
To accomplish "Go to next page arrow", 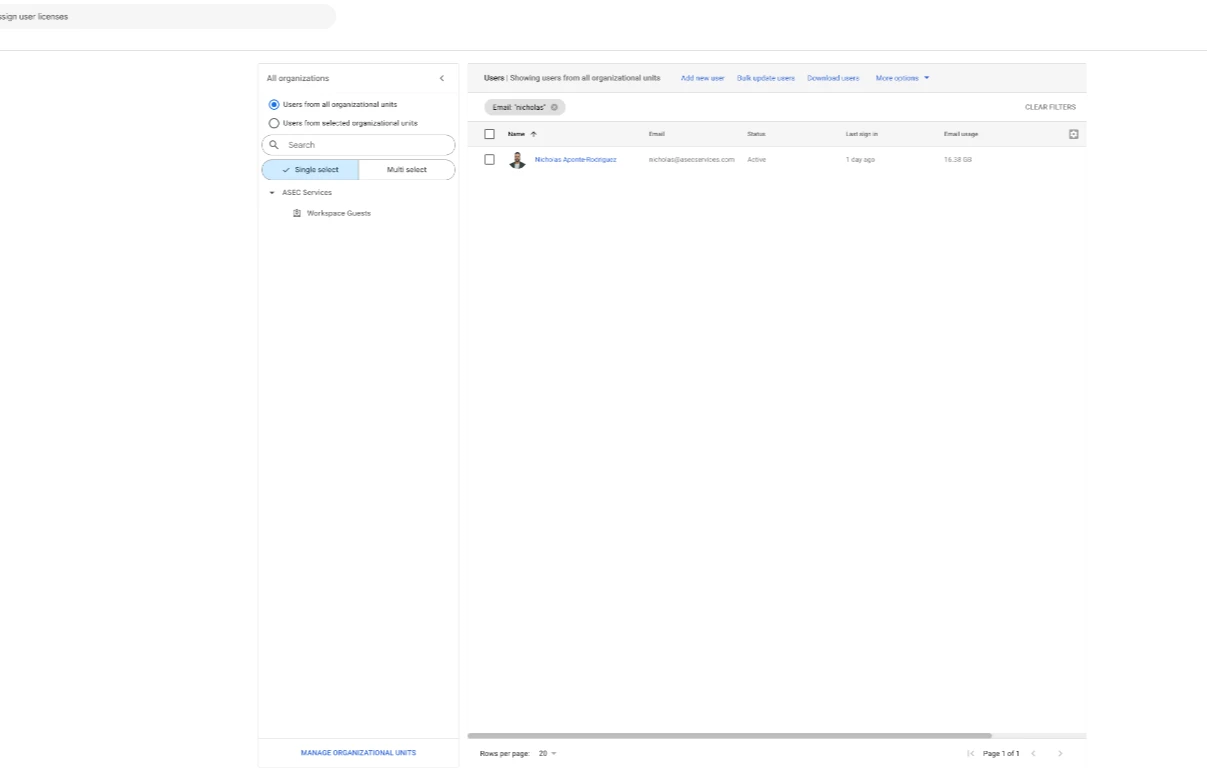I will point(1060,753).
